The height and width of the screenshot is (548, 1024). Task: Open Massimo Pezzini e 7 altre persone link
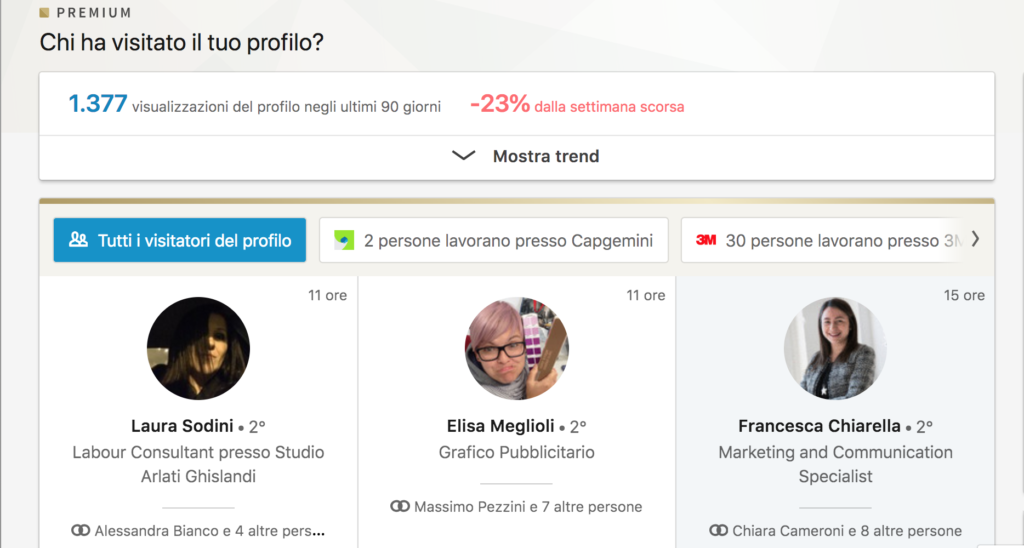pos(527,507)
